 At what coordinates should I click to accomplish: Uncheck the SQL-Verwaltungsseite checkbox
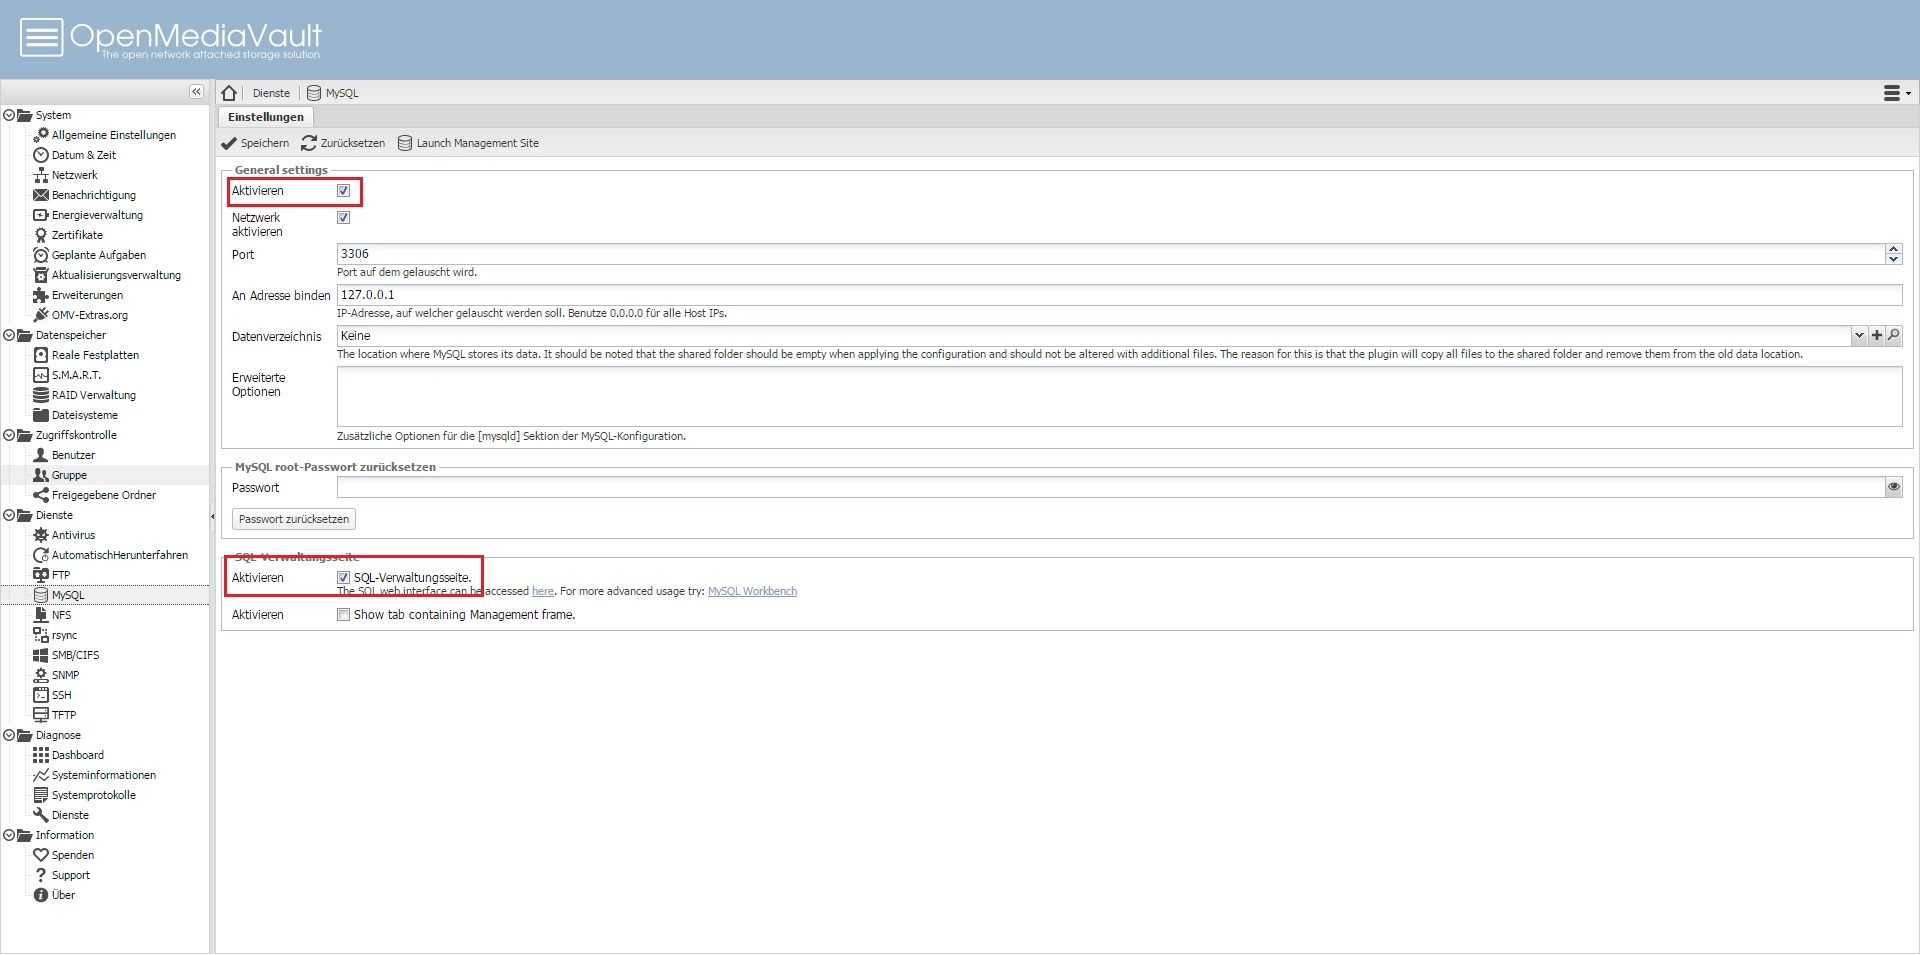click(x=343, y=577)
